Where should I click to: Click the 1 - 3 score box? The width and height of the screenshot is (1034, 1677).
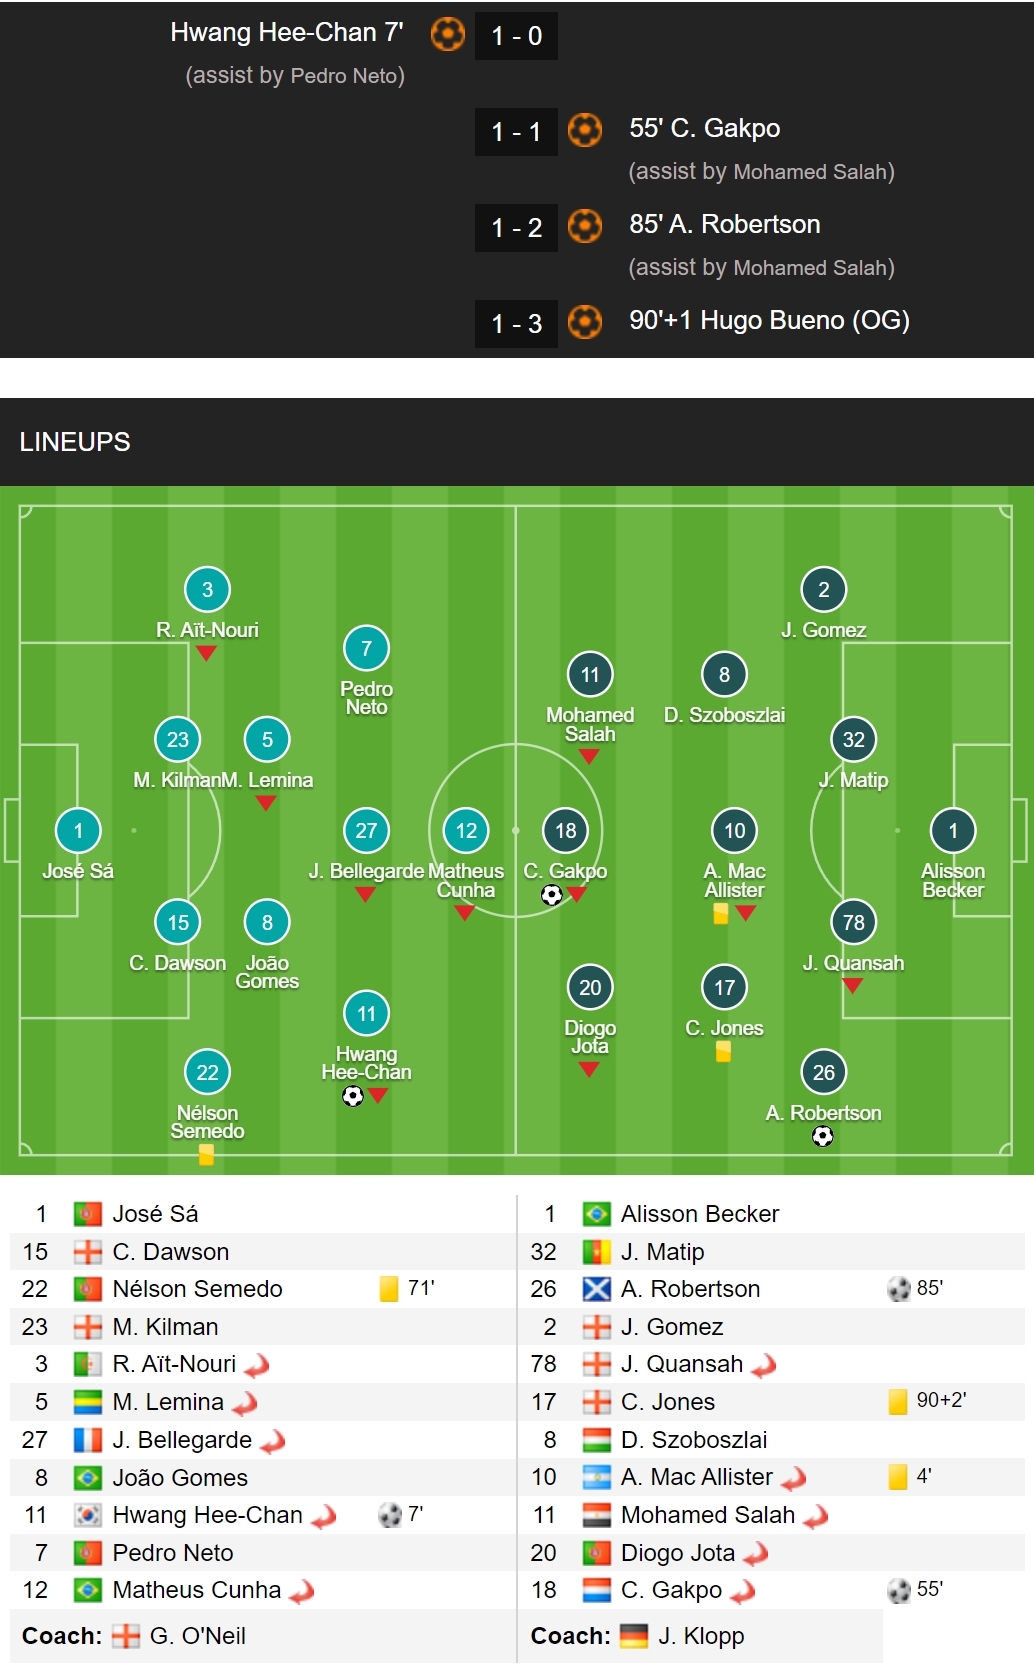coord(516,323)
